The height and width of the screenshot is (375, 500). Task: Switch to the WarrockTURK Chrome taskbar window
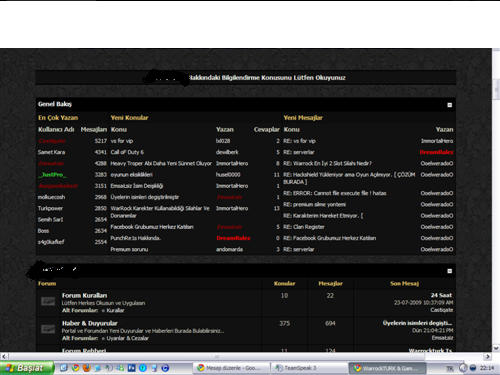point(387,368)
